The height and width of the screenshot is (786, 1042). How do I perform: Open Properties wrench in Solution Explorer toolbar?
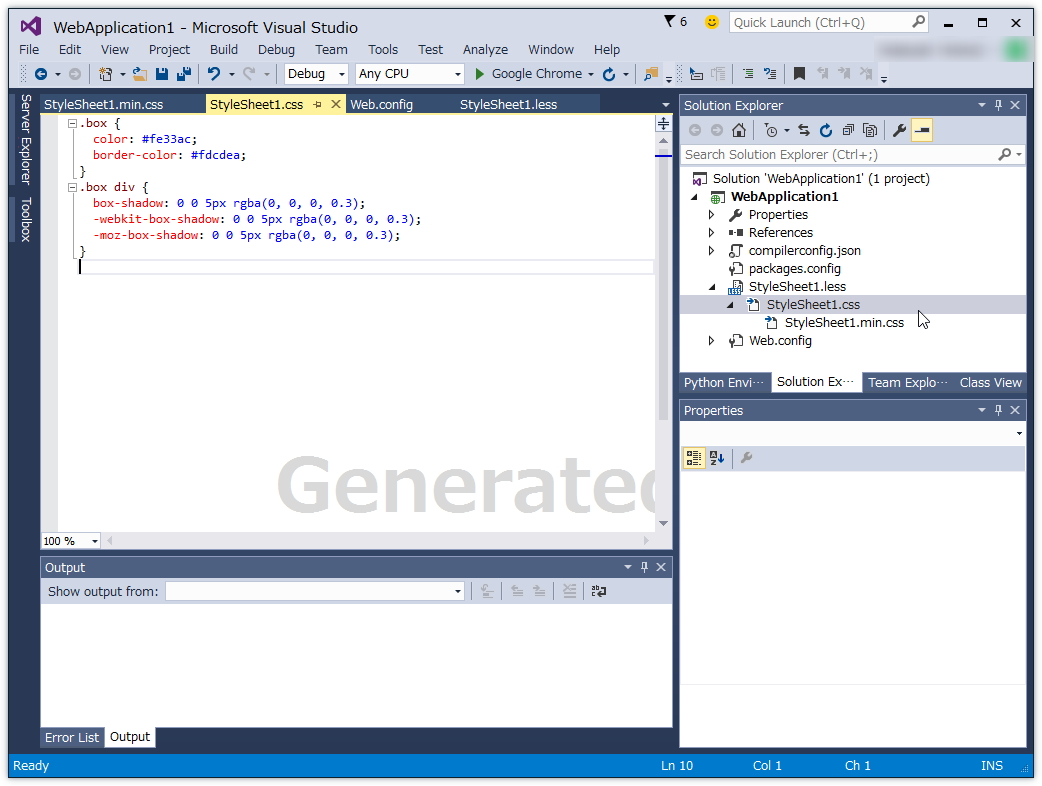tap(899, 130)
